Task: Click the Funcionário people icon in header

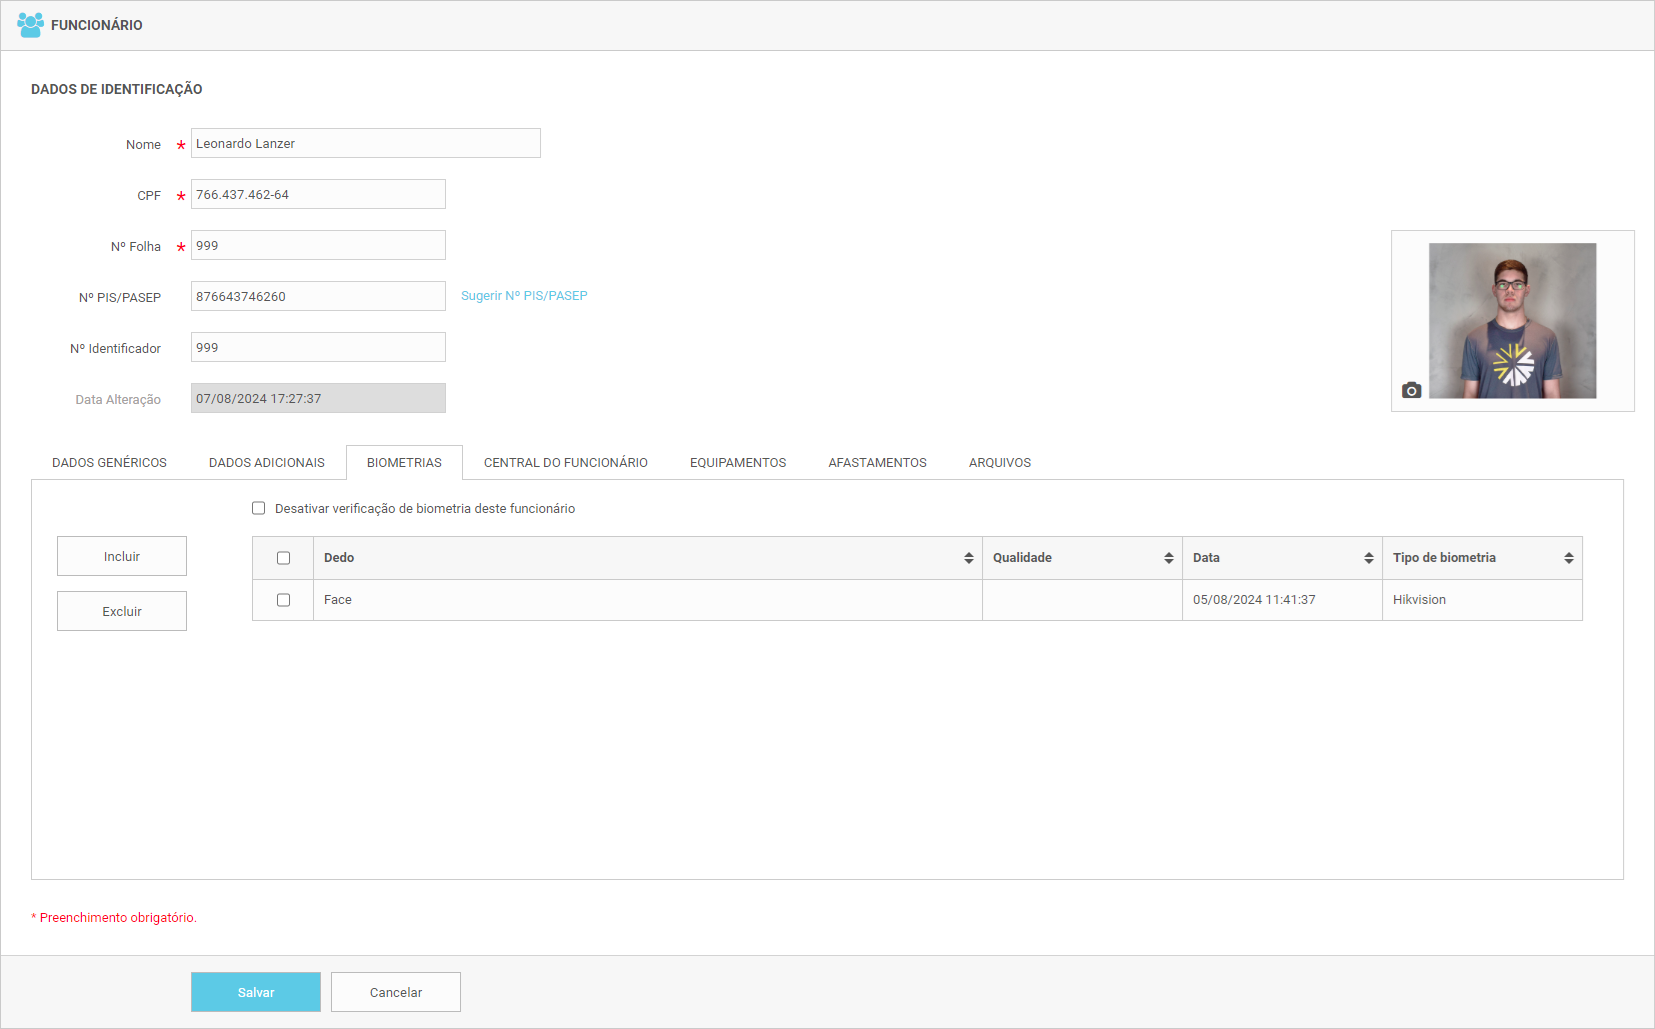Action: tap(30, 25)
